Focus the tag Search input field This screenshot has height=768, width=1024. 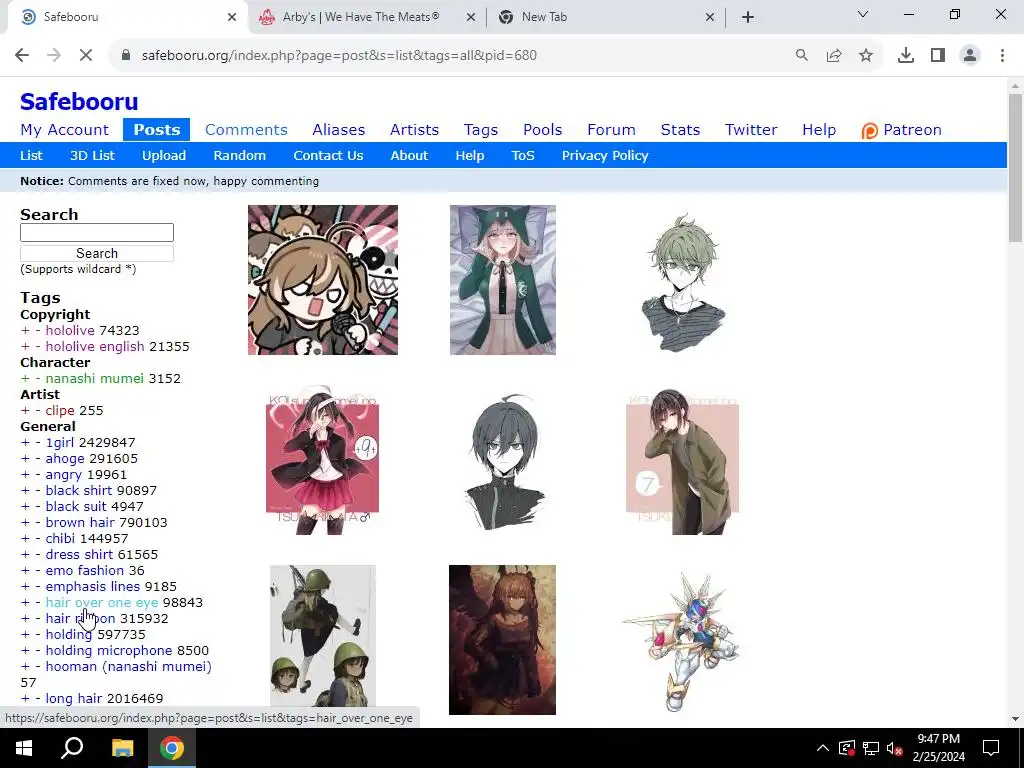97,232
